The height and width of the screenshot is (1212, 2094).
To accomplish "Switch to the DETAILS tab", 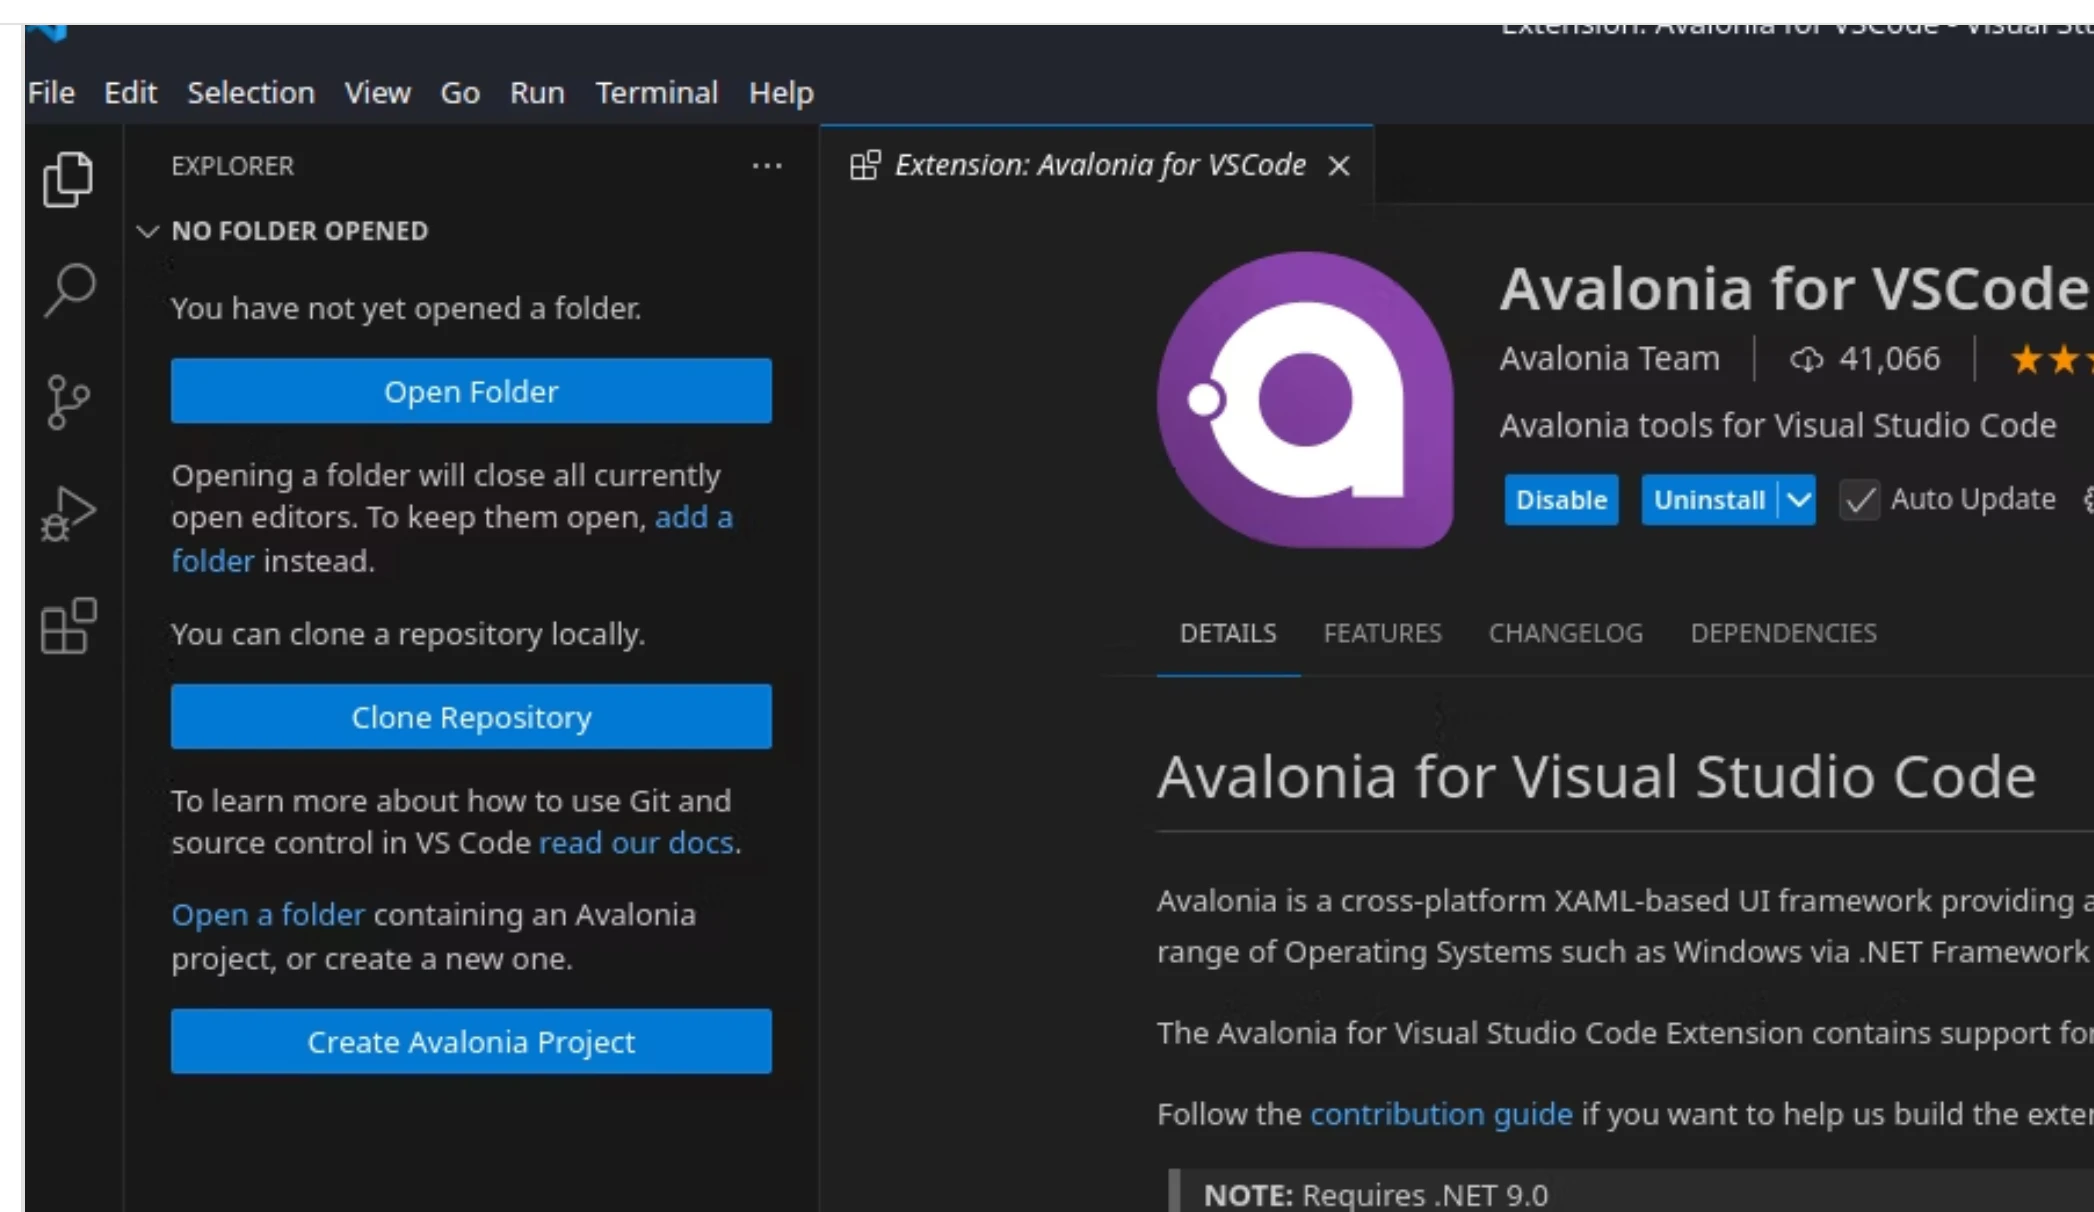I will tap(1228, 634).
